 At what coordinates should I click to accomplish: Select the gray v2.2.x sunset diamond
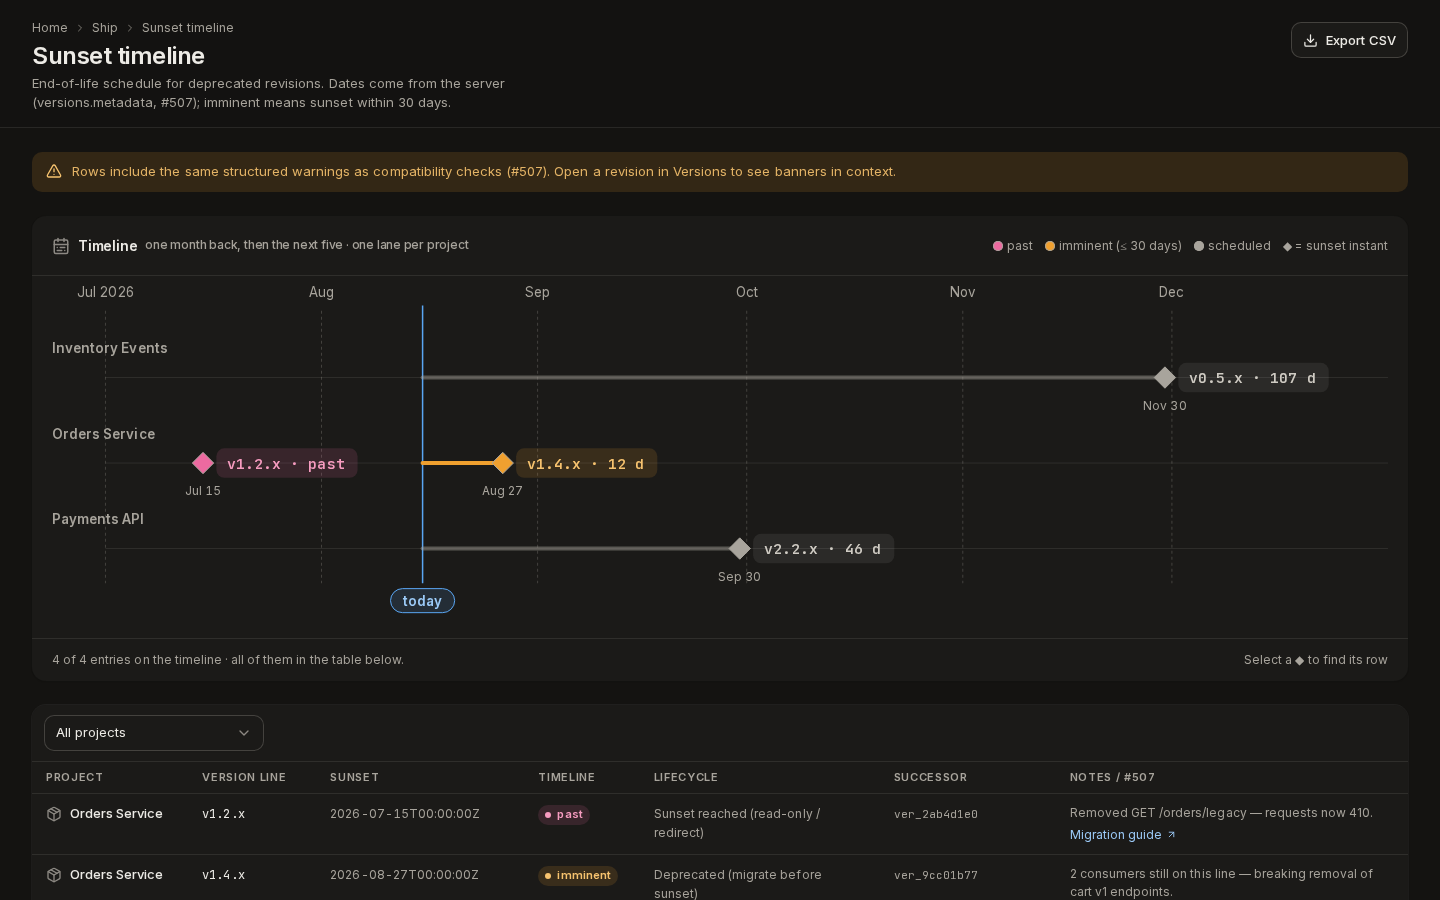(740, 548)
